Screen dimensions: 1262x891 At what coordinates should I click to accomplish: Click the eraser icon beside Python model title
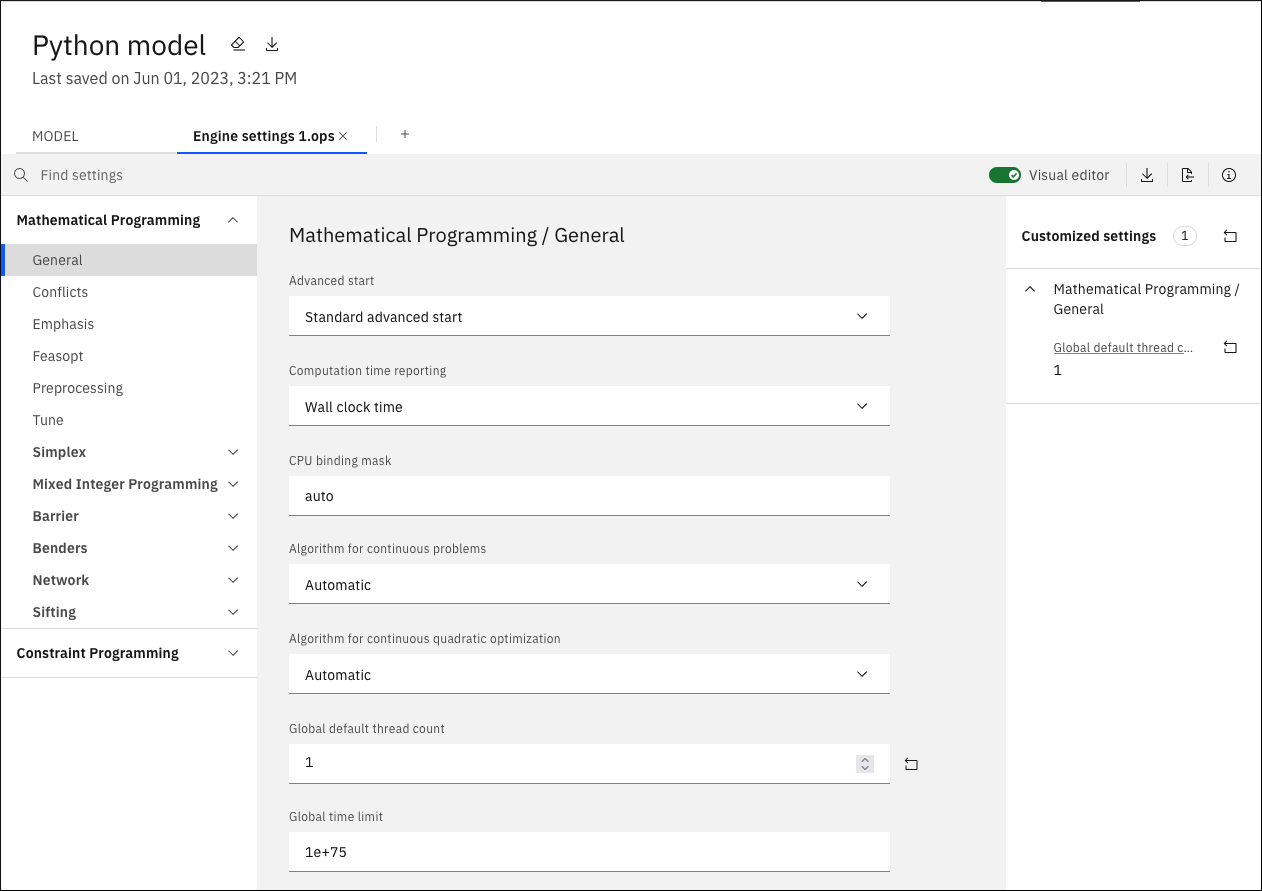[x=238, y=45]
